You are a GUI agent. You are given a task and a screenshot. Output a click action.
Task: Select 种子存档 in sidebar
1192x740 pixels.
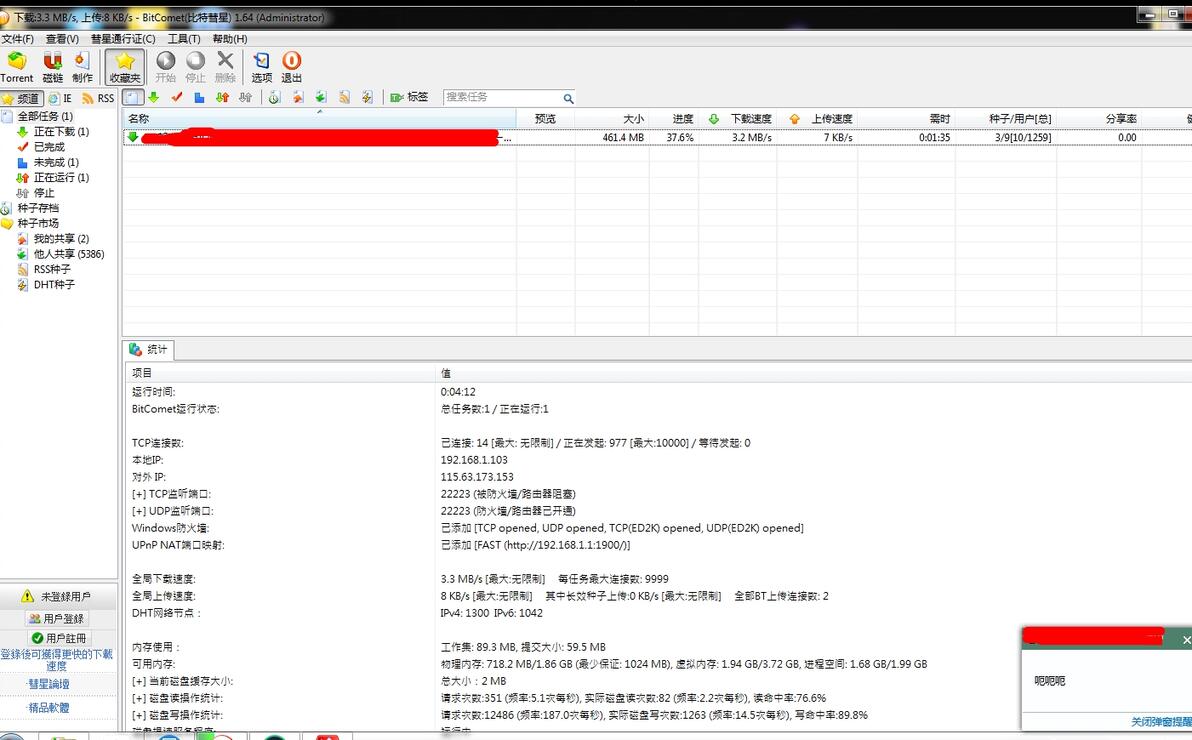tap(38, 208)
